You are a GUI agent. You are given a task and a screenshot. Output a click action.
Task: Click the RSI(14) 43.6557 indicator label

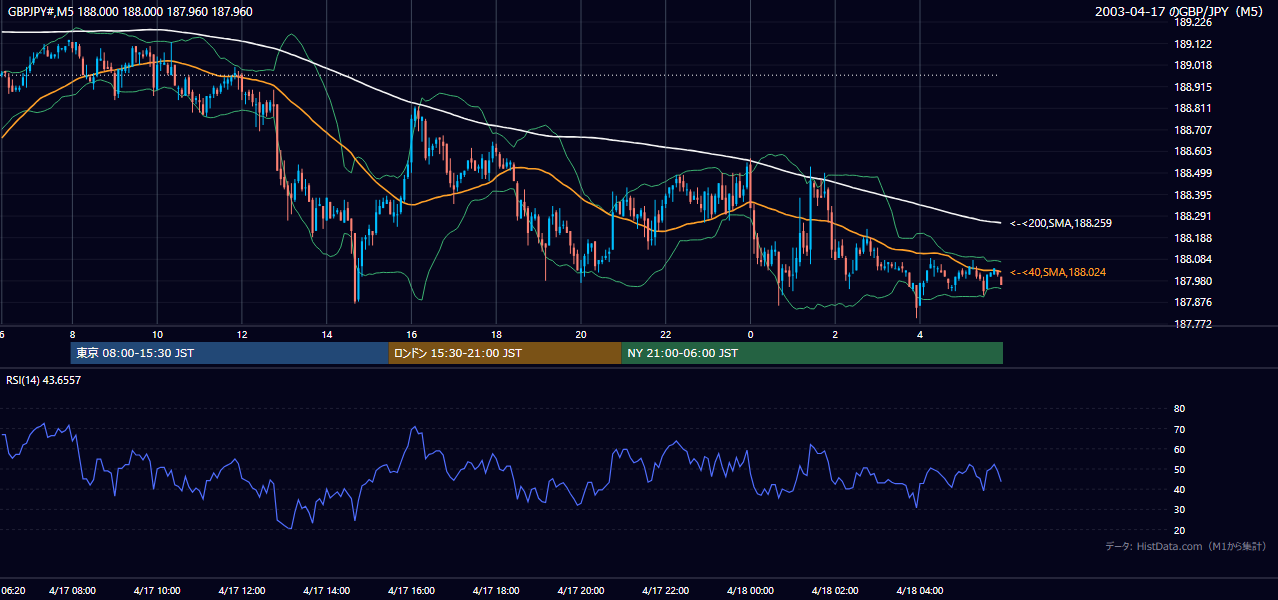43,380
